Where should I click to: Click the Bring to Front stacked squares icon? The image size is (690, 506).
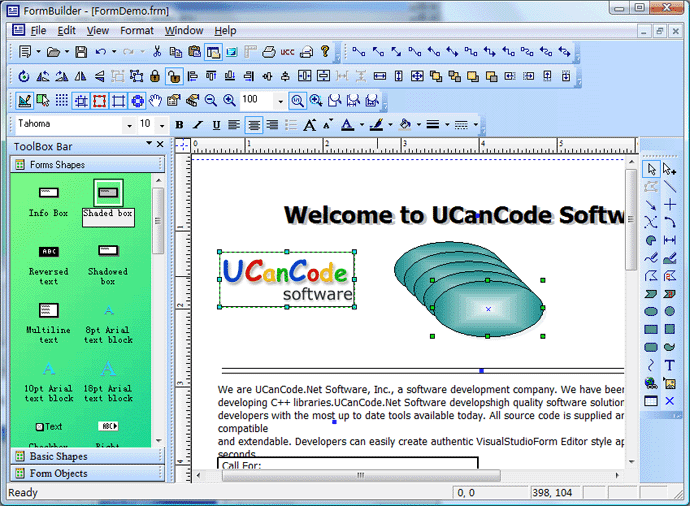coord(436,76)
